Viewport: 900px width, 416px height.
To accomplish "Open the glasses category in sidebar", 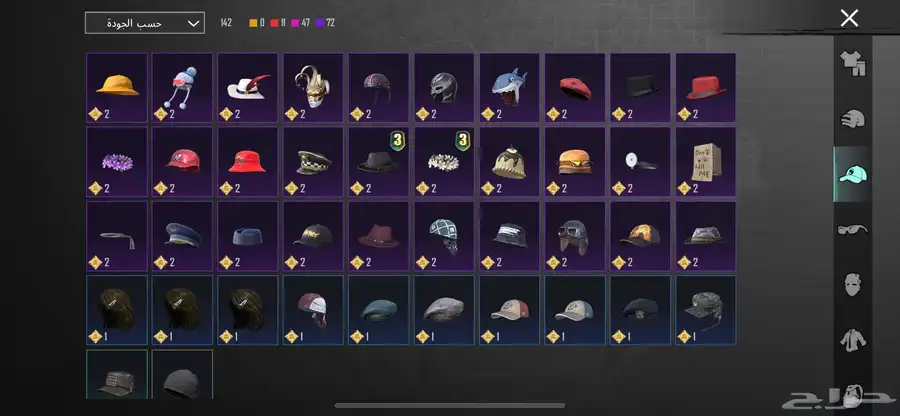I will 852,230.
